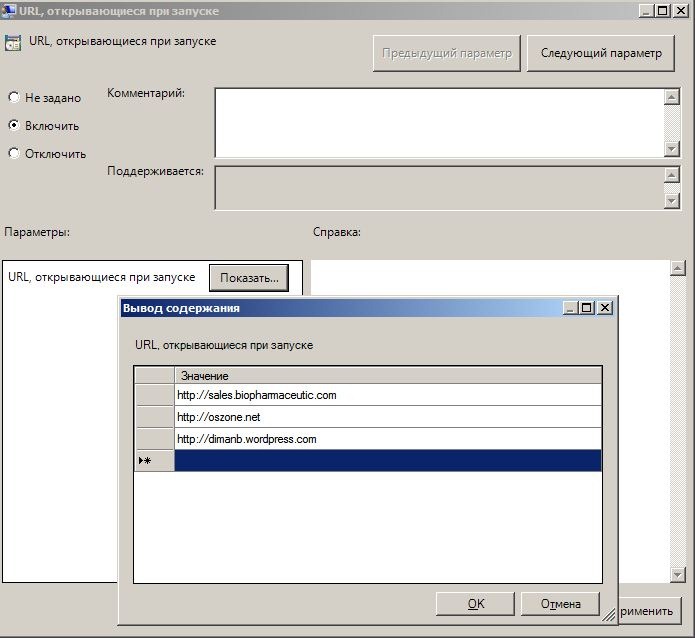Click the "Поддерживается" box scroll-up arrow
This screenshot has height=638, width=695.
[672, 175]
